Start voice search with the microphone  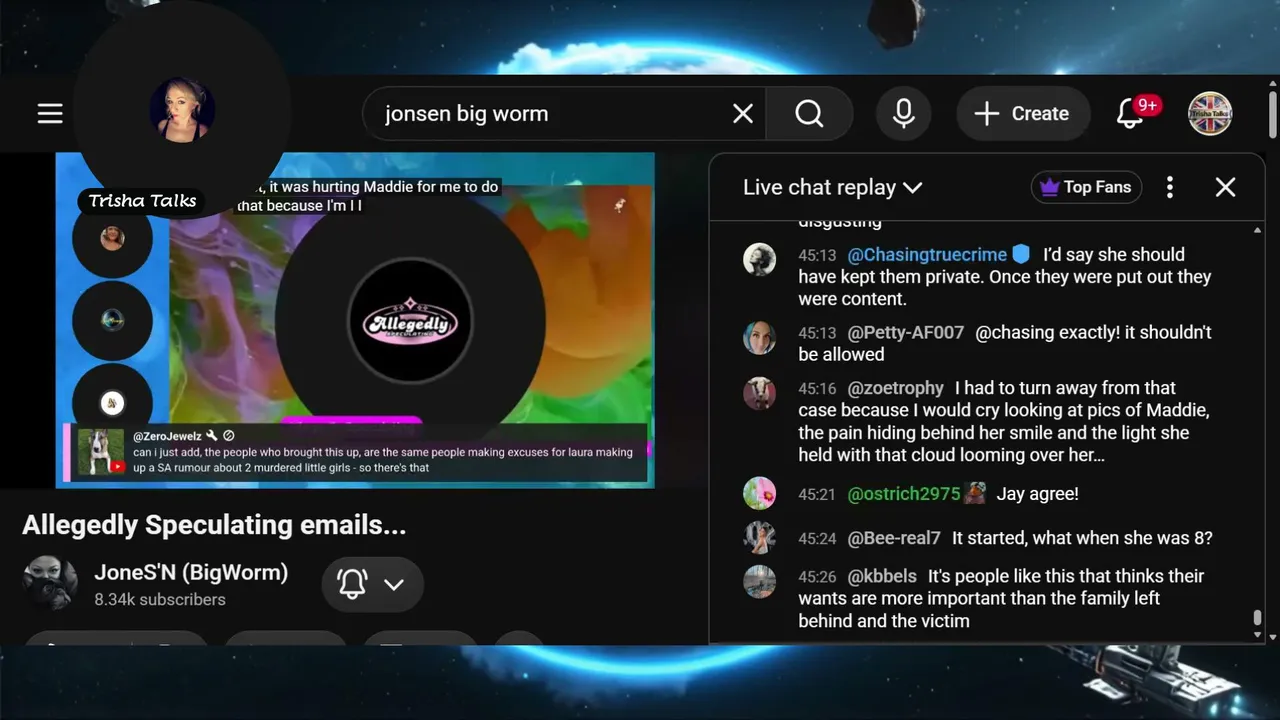pos(904,114)
